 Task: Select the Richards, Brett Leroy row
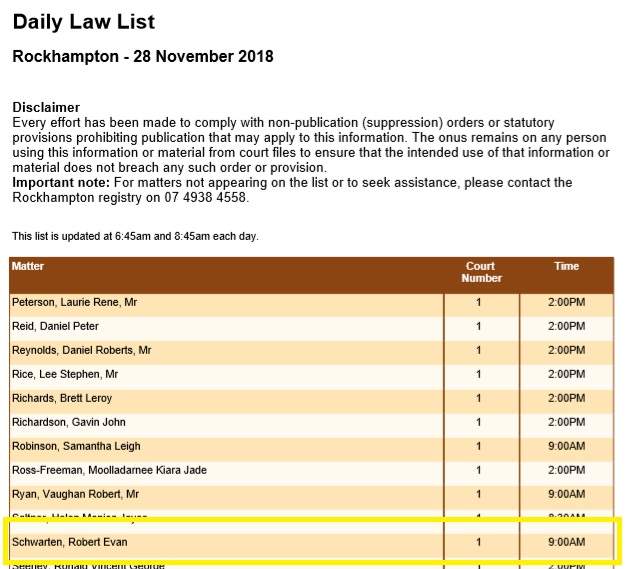tap(311, 401)
